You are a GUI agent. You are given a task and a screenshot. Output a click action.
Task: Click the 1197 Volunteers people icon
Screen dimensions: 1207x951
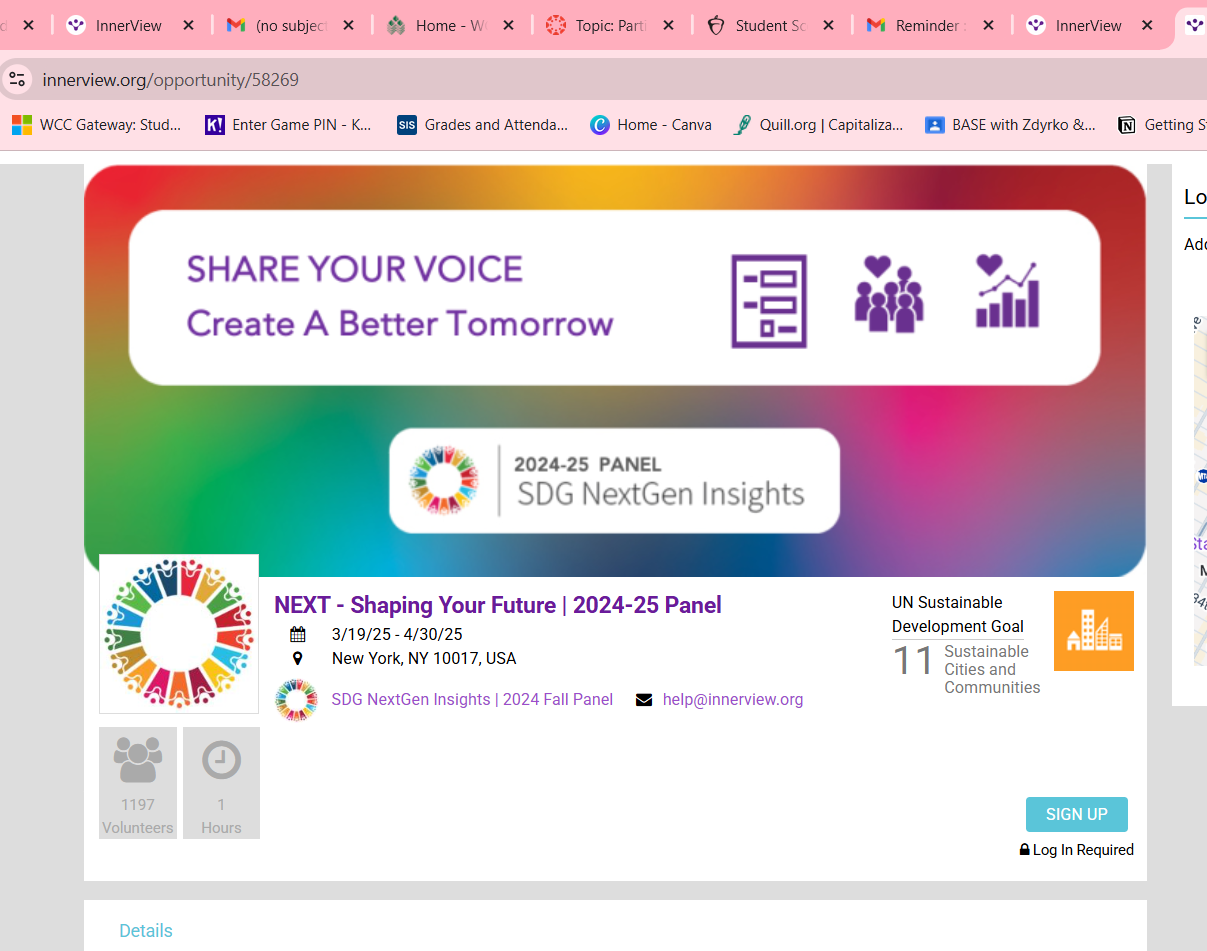point(138,760)
